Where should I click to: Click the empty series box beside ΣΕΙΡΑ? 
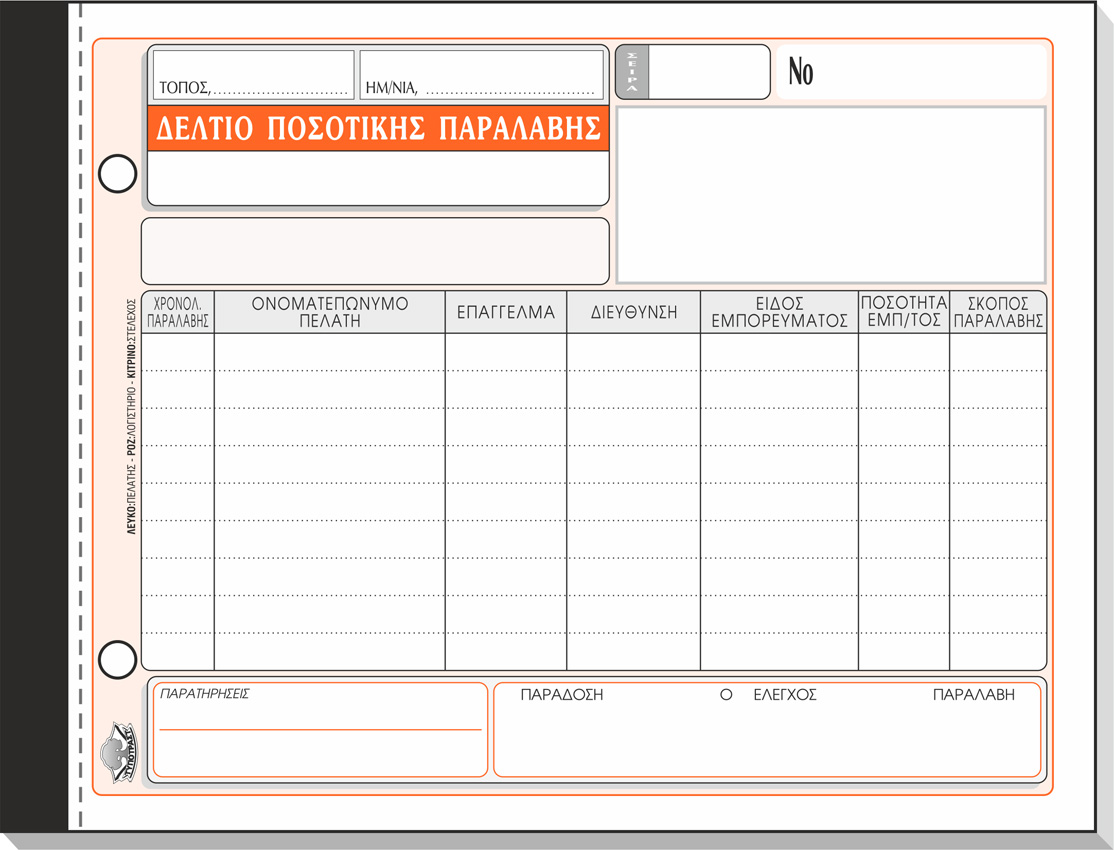tap(709, 72)
